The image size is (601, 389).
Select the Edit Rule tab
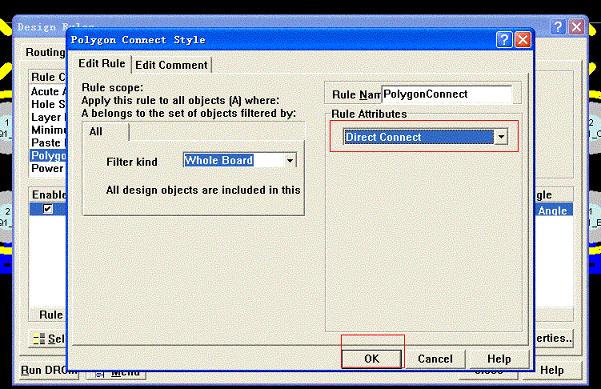tap(102, 64)
